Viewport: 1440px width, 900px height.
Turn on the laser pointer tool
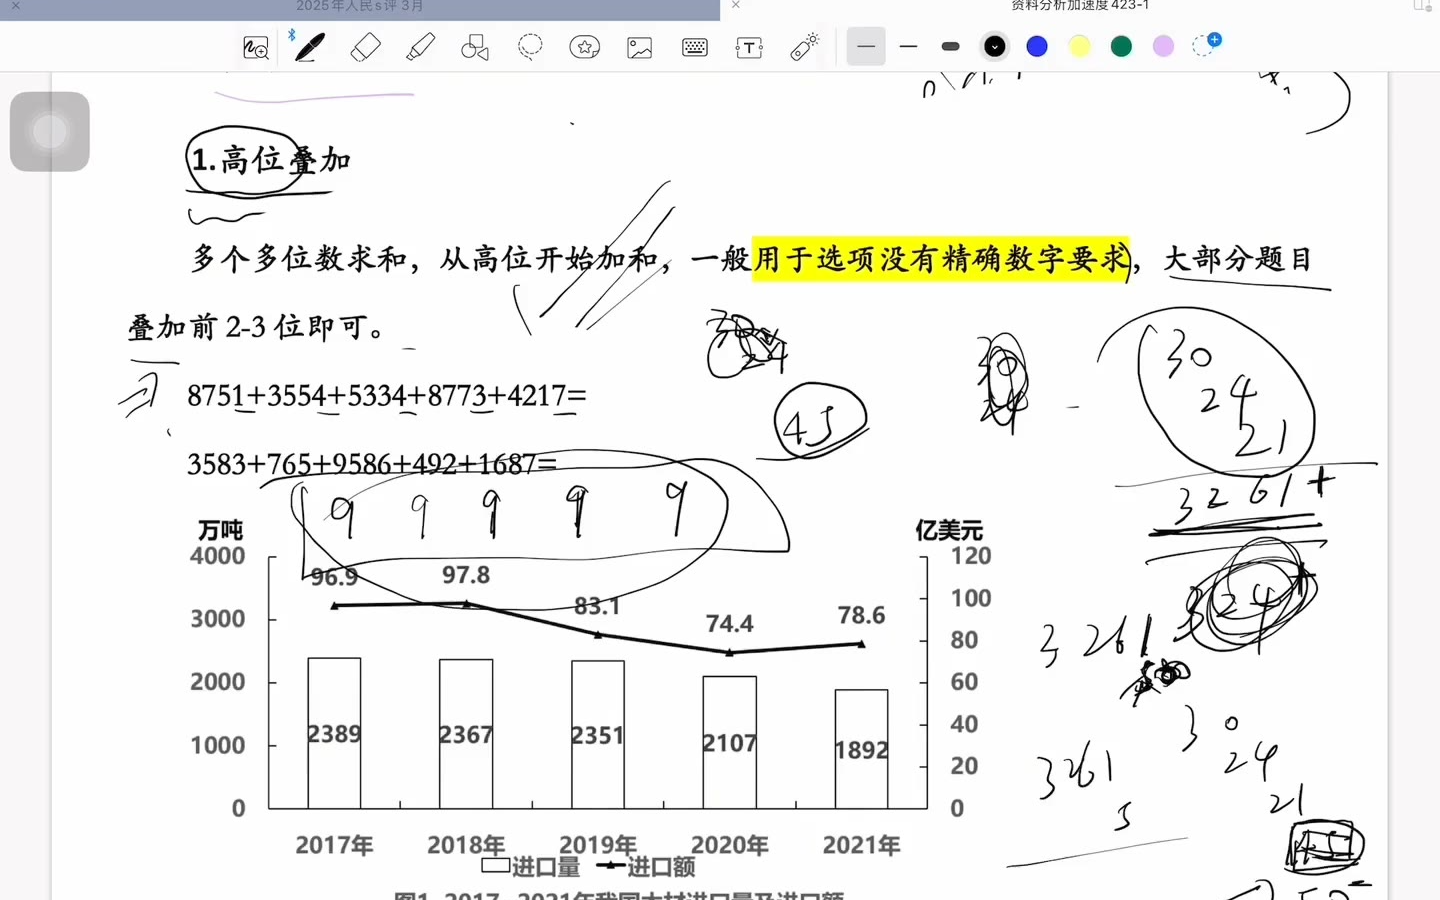pos(804,47)
